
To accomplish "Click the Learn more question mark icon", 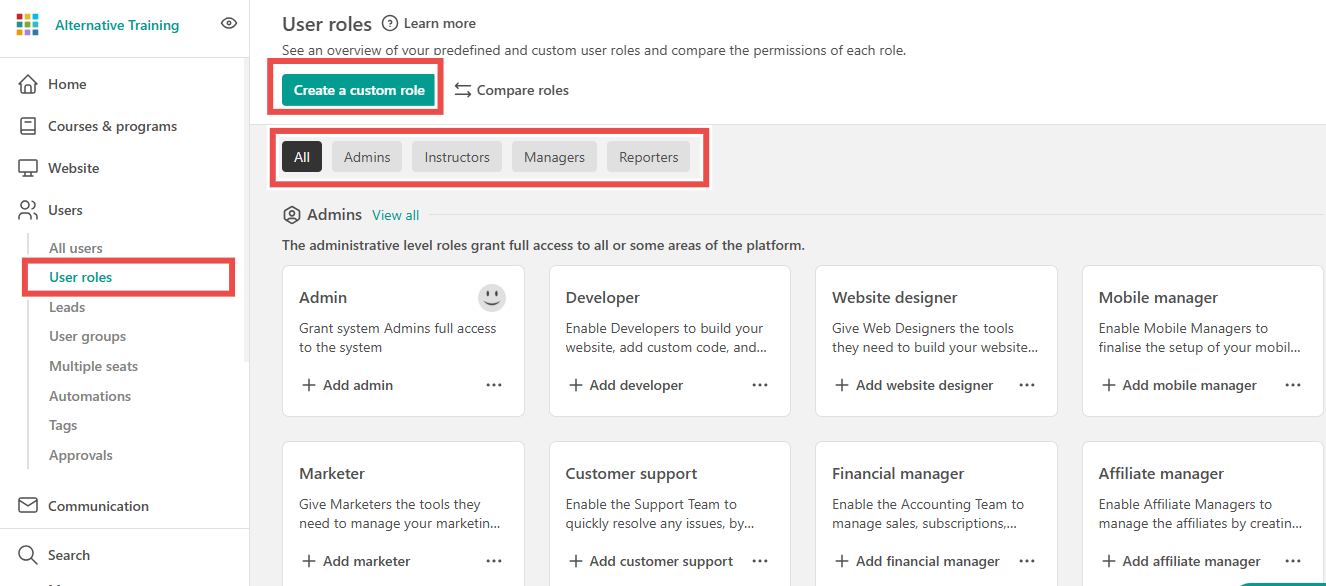I will (390, 23).
